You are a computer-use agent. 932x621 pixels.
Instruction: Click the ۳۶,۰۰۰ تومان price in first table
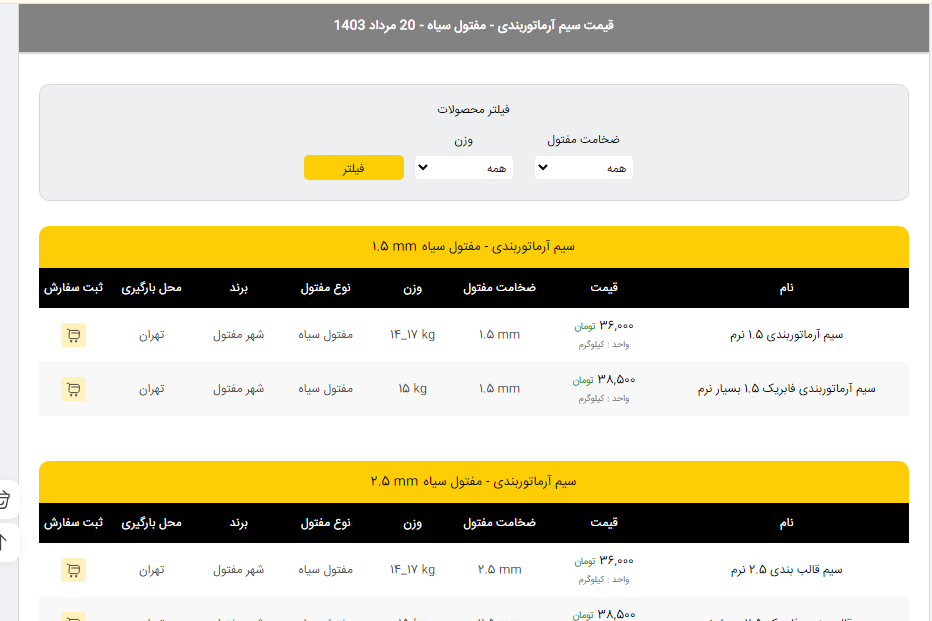coord(604,325)
